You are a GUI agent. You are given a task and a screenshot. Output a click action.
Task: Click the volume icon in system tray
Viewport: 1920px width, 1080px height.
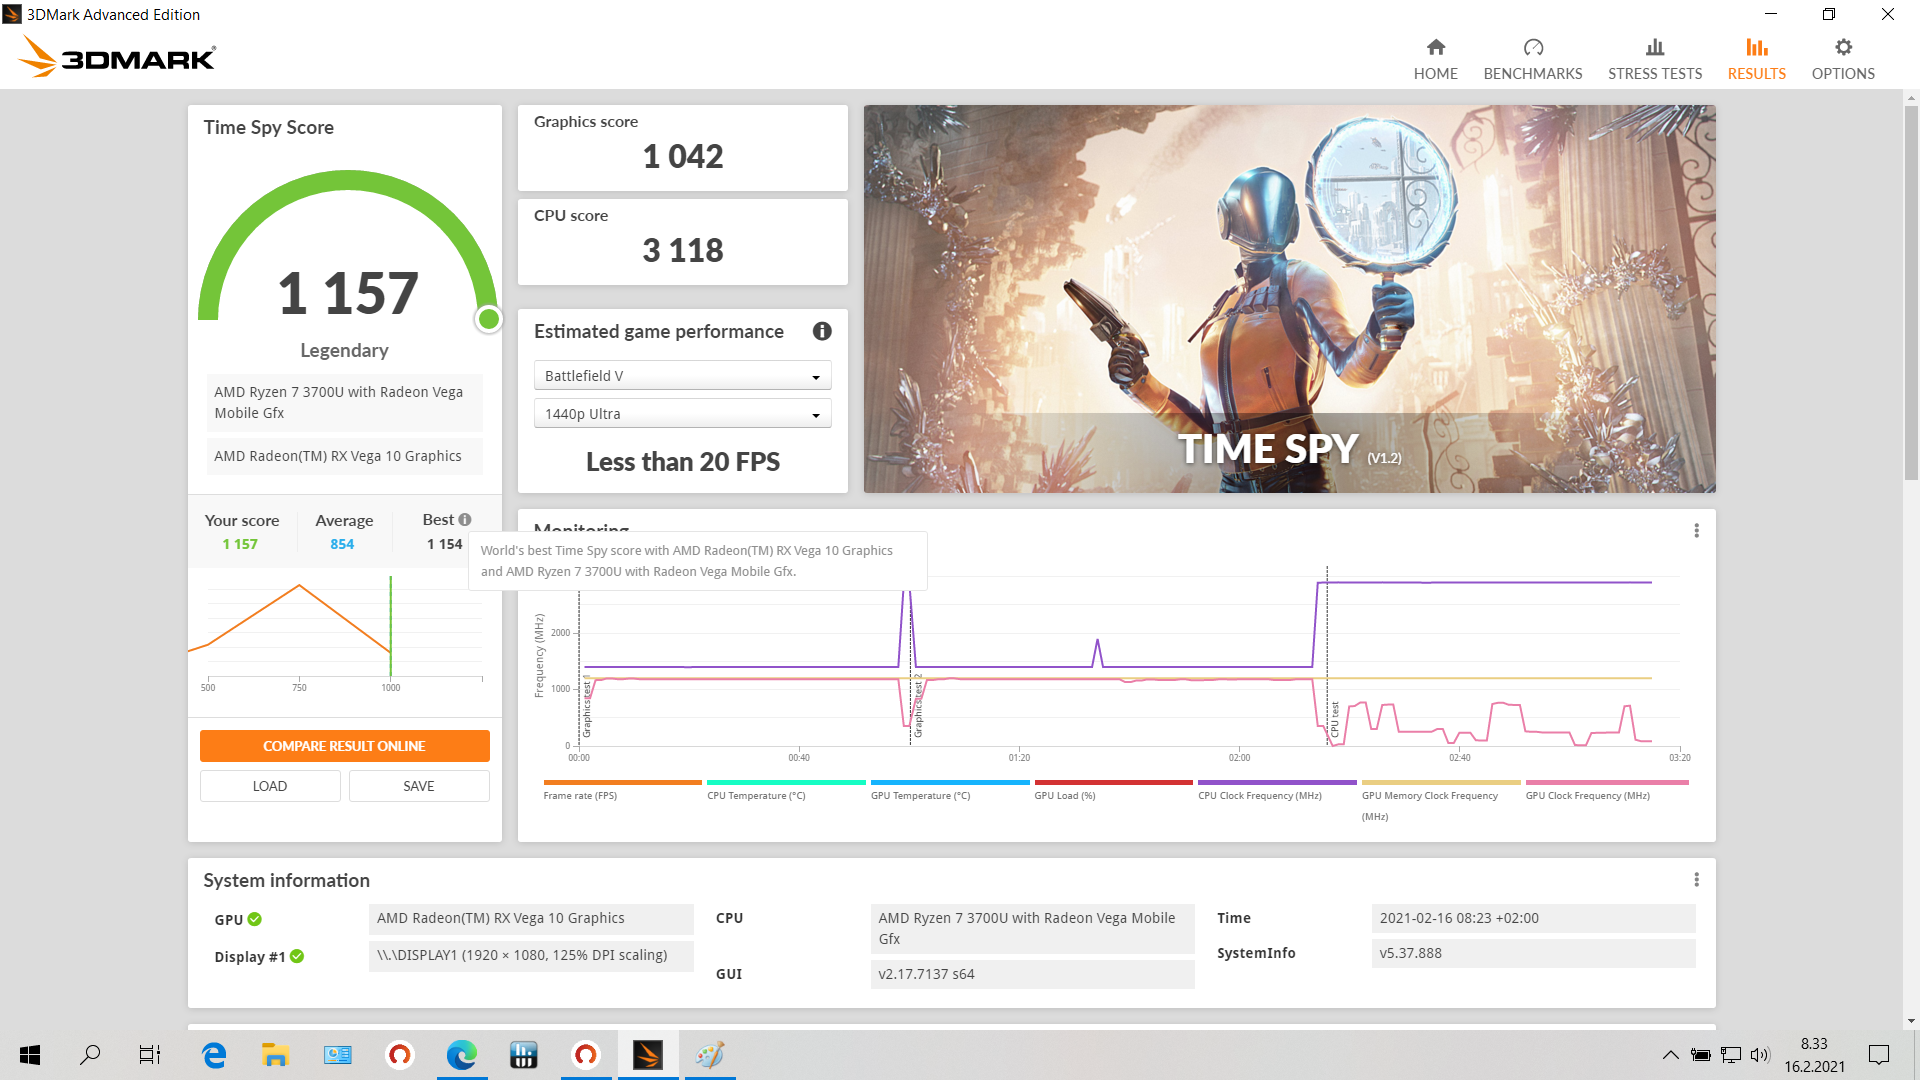click(x=1761, y=1054)
